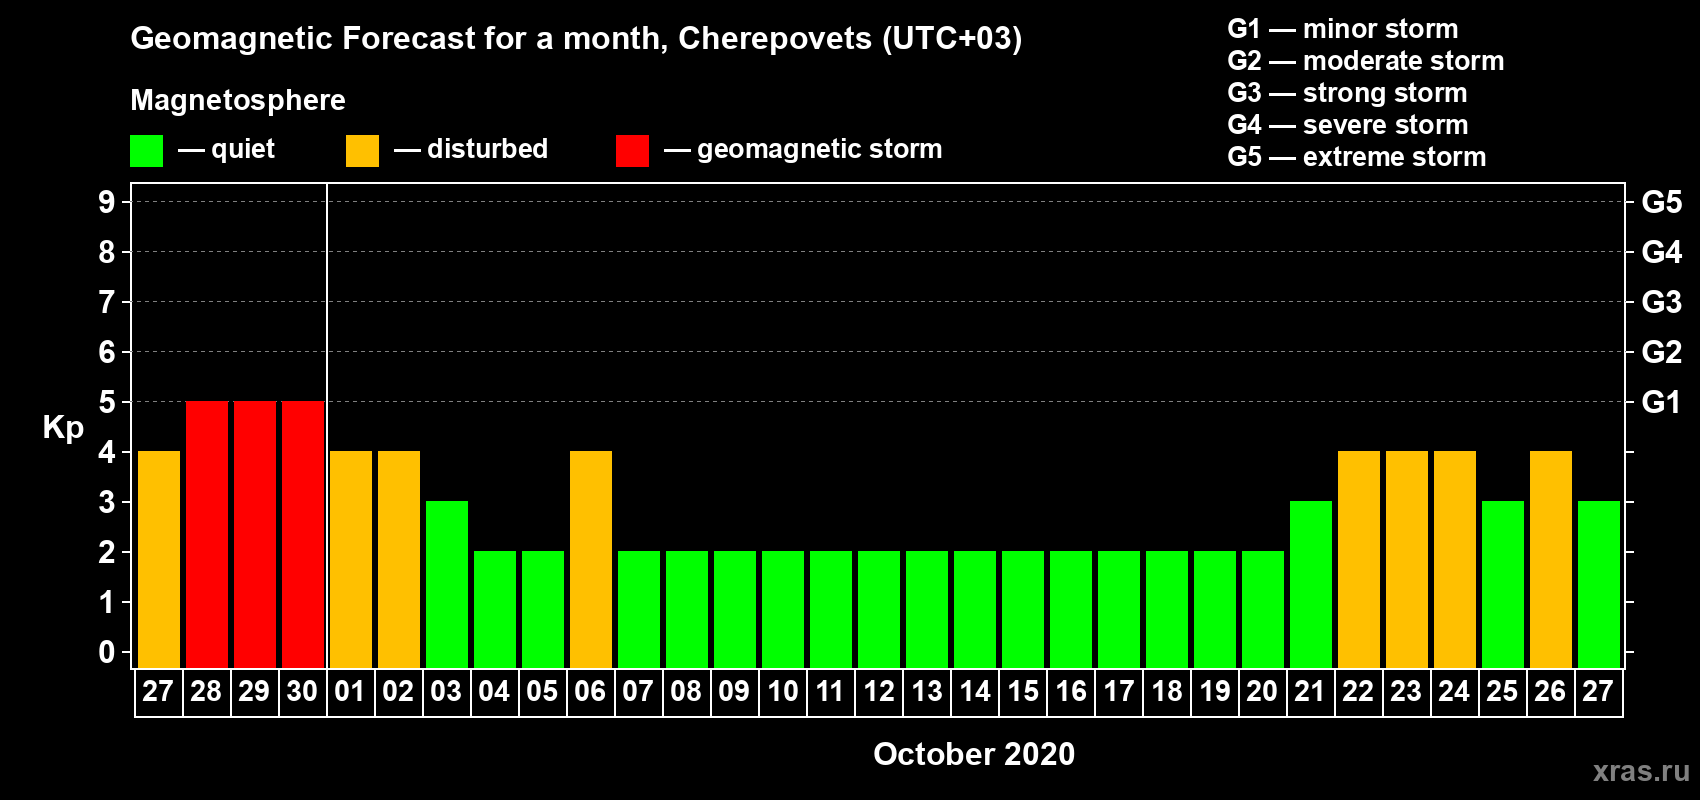1700x800 pixels.
Task: Click the yellow disturbed legend swatch
Action: [x=362, y=151]
